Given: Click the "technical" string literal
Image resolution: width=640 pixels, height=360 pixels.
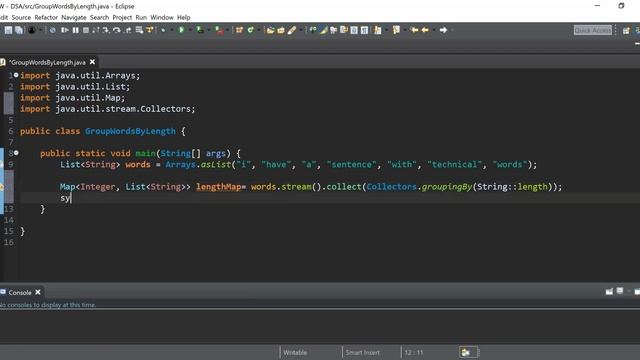Looking at the screenshot, I should 455,164.
